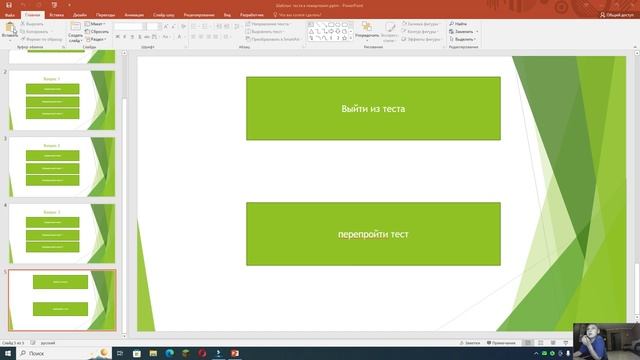Open Microsoft Edge from the taskbar
This screenshot has height=360, width=640.
click(x=169, y=353)
